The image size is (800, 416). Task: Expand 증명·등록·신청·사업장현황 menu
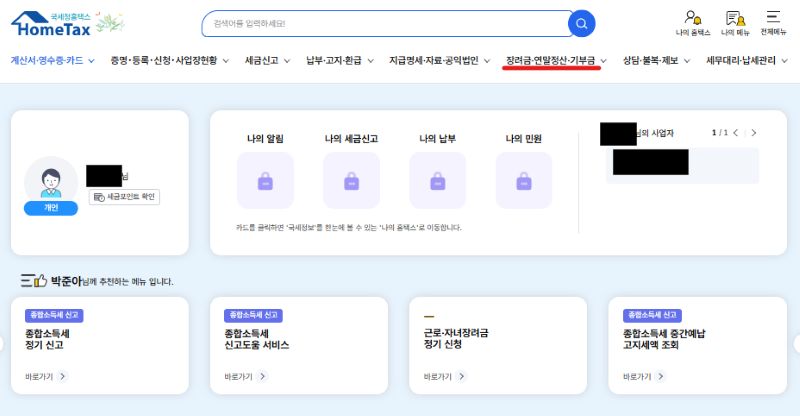[169, 60]
